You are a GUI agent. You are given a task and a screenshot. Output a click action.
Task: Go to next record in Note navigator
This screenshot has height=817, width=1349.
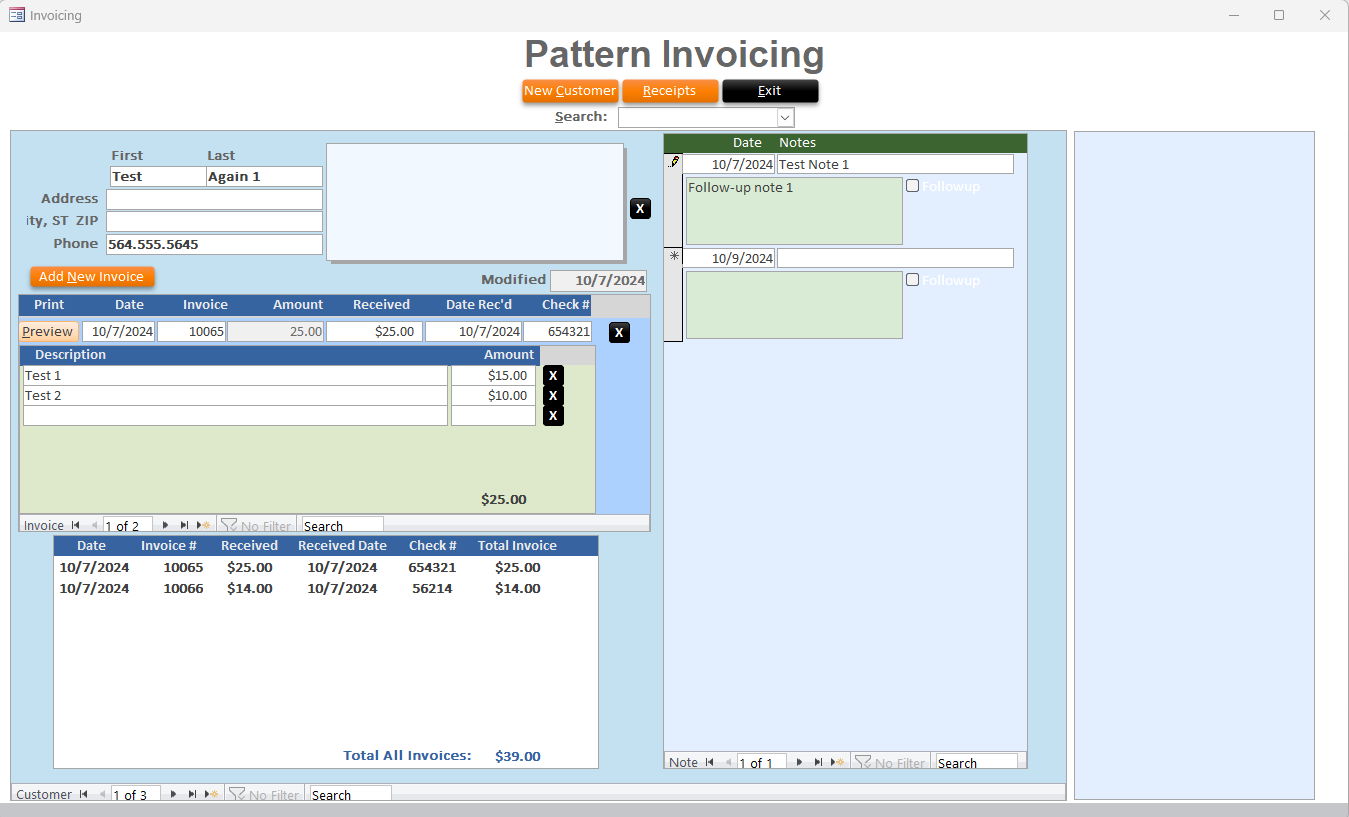point(799,762)
